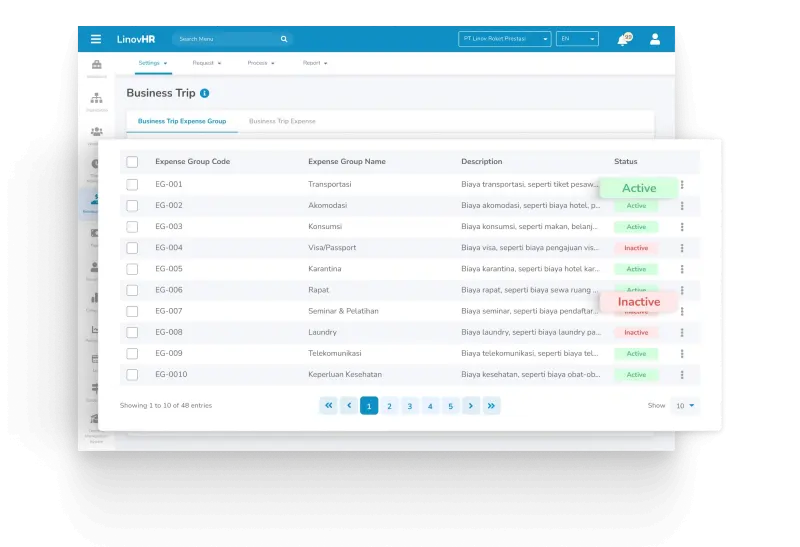
Task: Open the hamburger menu icon
Action: tap(96, 39)
